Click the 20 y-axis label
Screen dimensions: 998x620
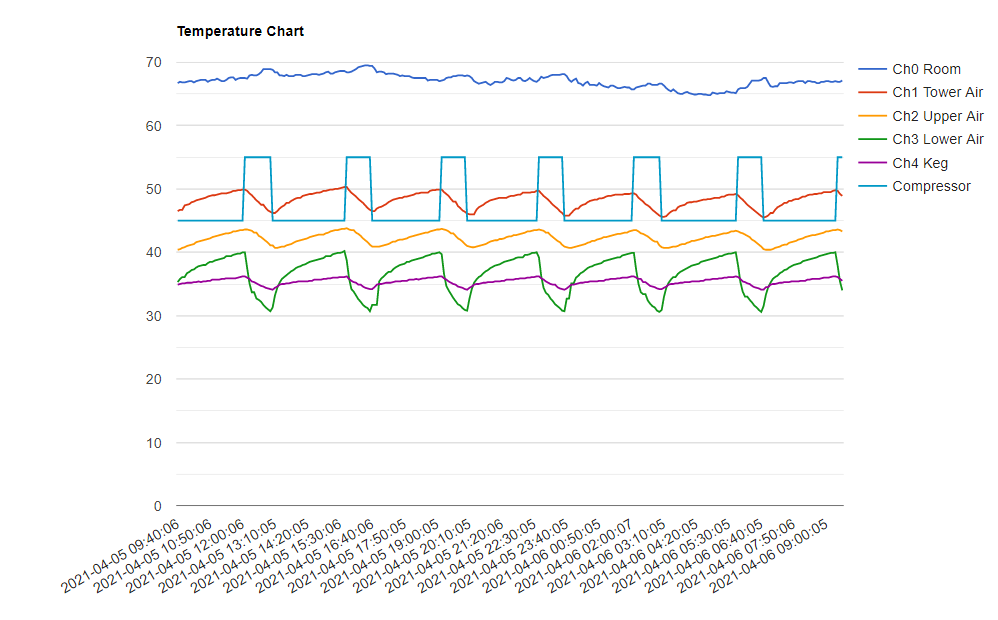(x=153, y=379)
